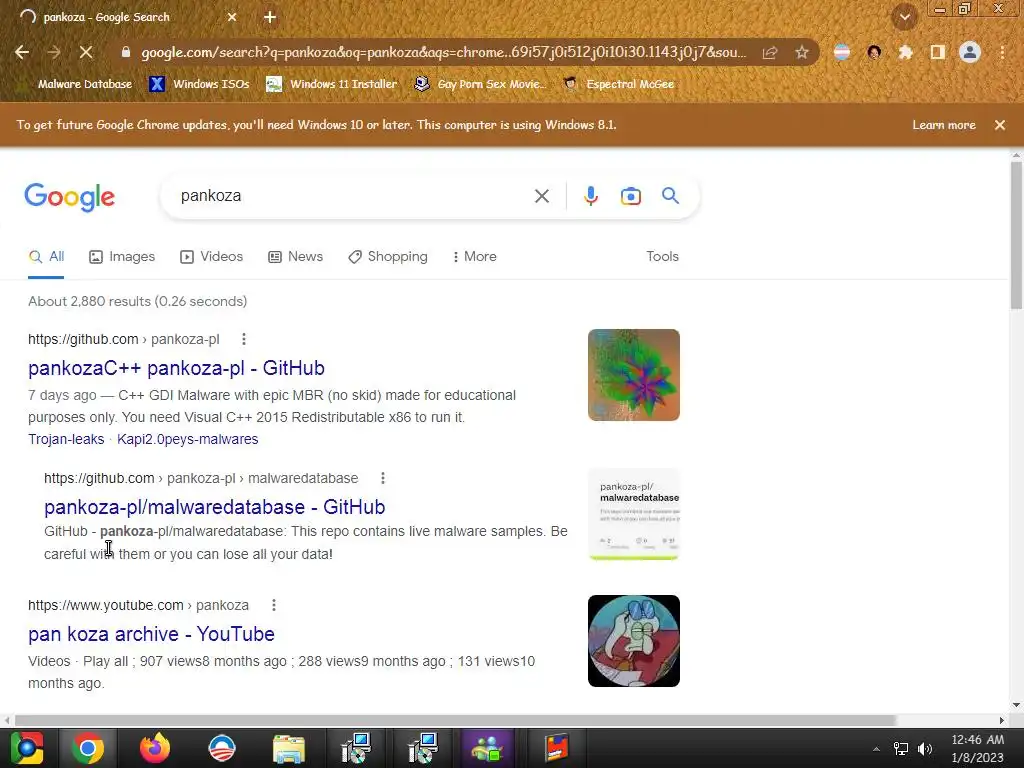The height and width of the screenshot is (768, 1024).
Task: Start voice search with microphone icon
Action: 590,196
